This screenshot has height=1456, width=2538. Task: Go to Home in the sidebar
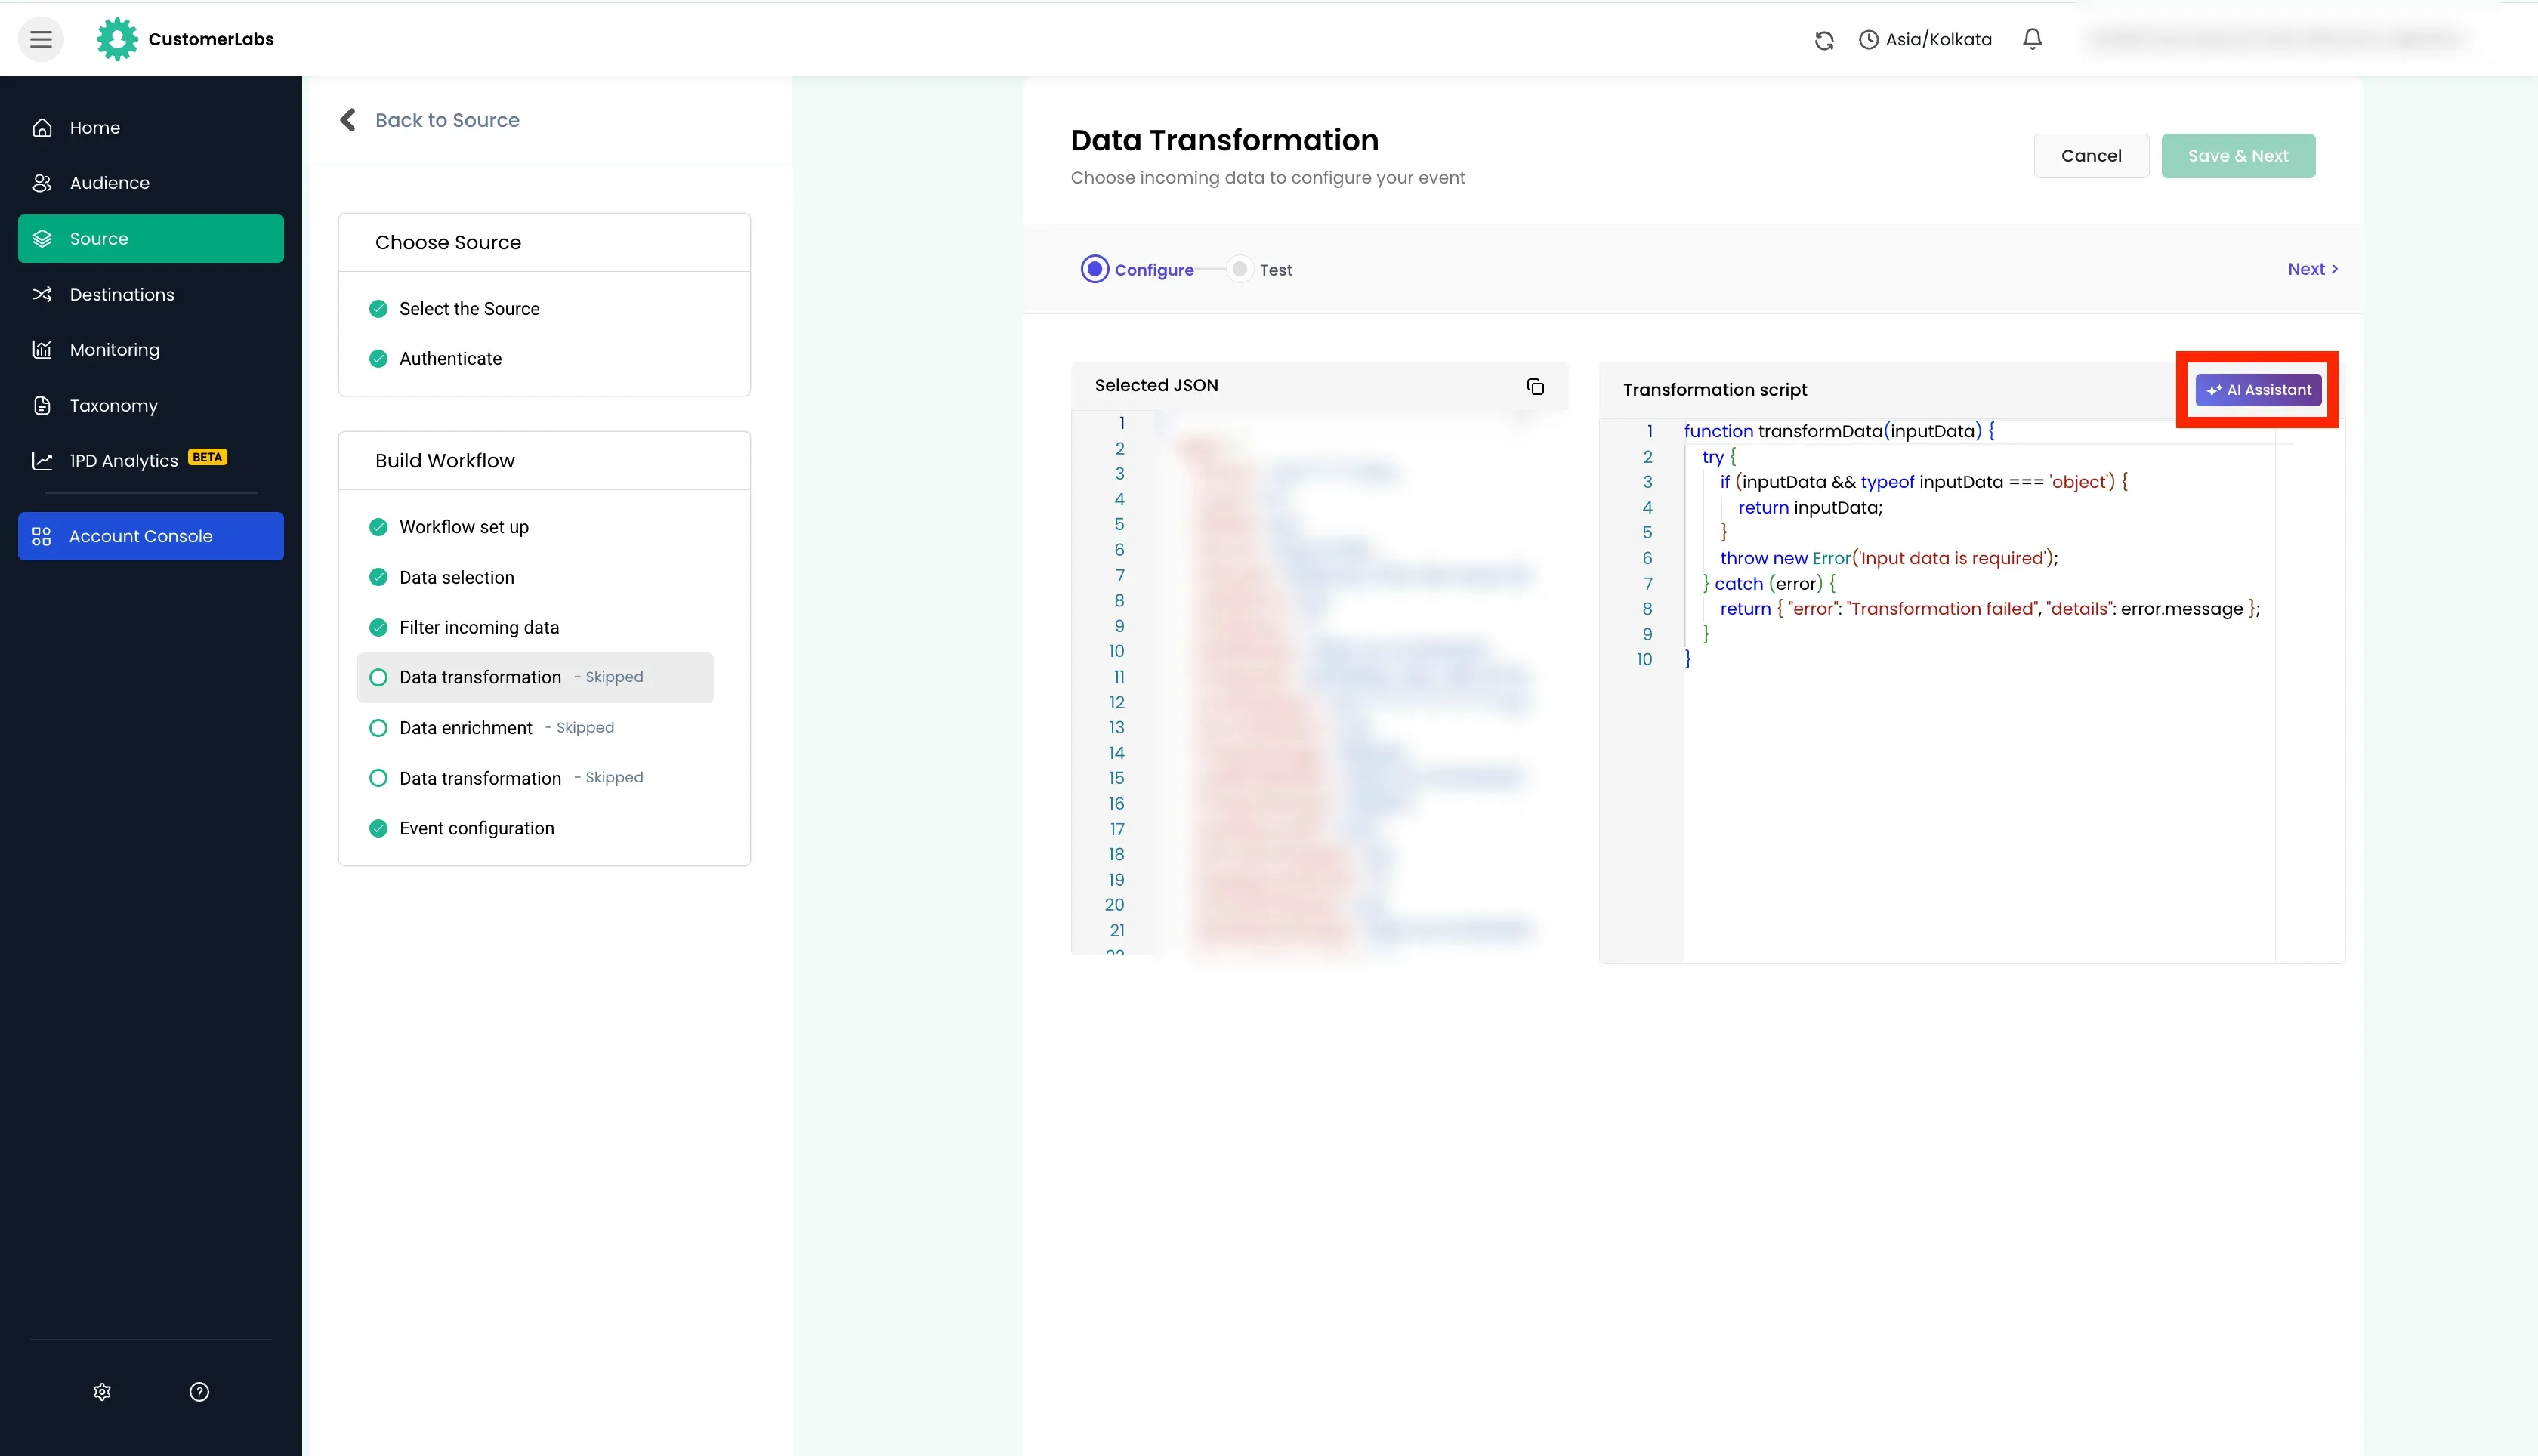[151, 128]
